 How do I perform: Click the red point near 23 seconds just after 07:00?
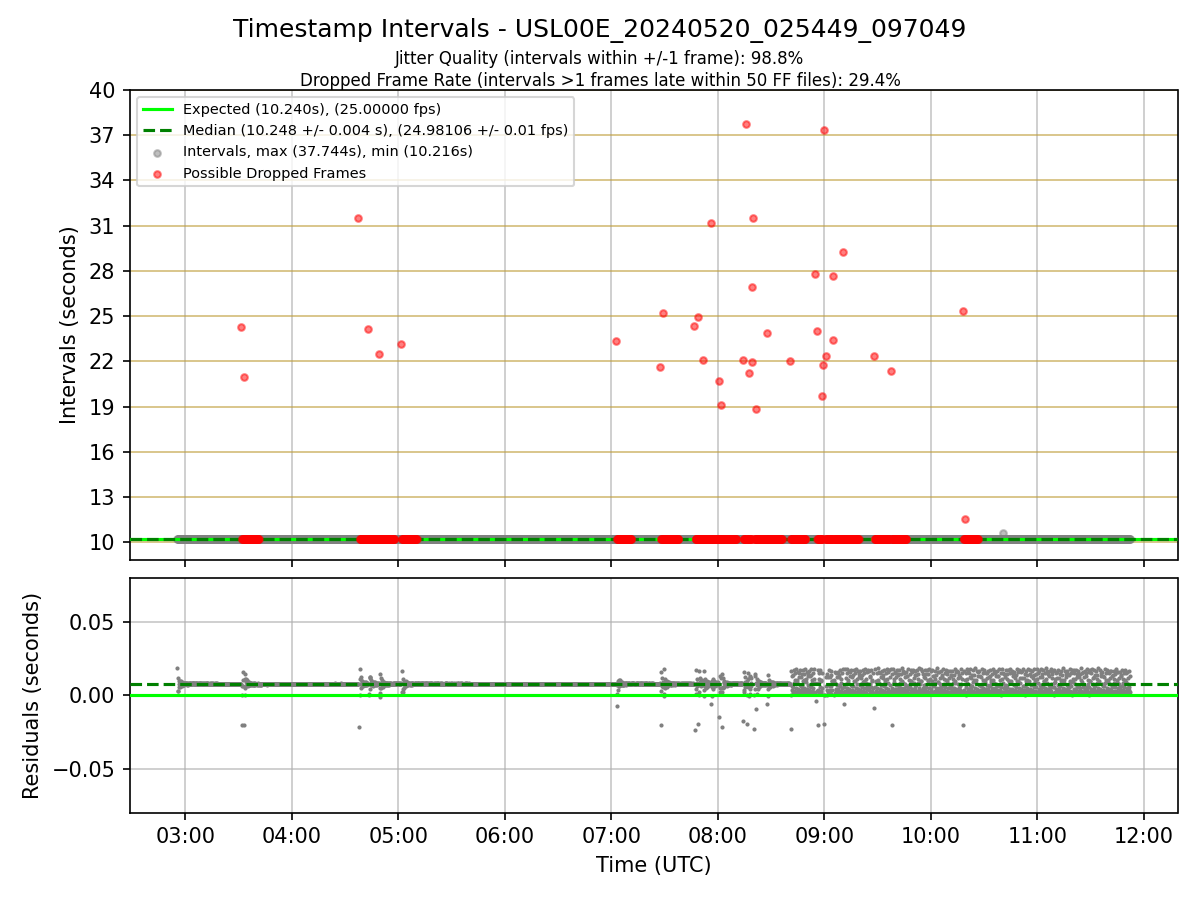pyautogui.click(x=616, y=341)
